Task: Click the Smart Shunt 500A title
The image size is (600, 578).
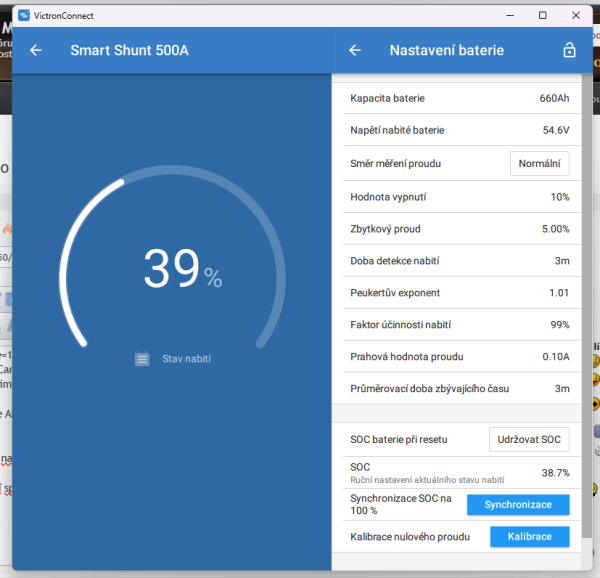Action: (x=129, y=50)
